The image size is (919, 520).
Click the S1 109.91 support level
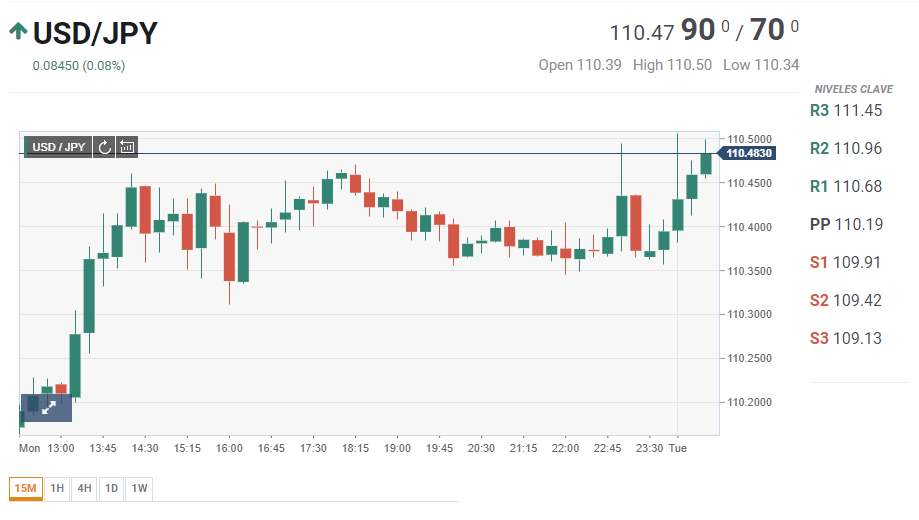pyautogui.click(x=845, y=262)
